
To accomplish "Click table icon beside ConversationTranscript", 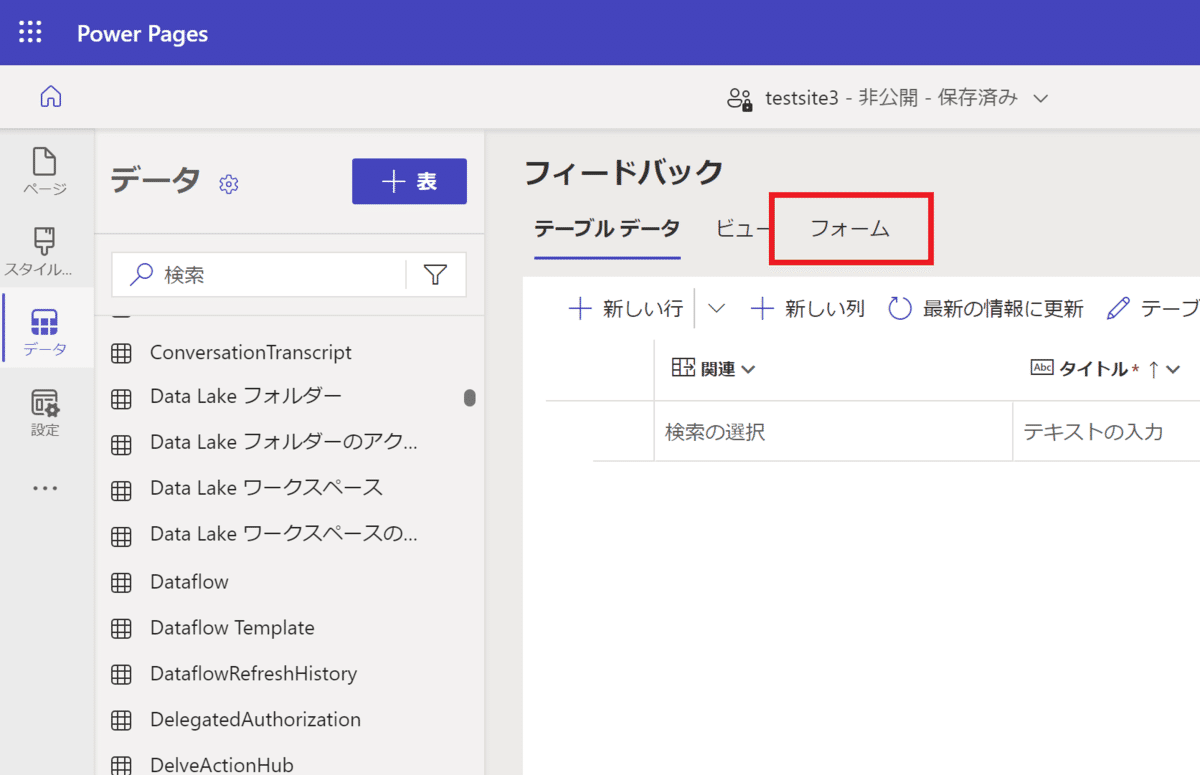I will [121, 353].
